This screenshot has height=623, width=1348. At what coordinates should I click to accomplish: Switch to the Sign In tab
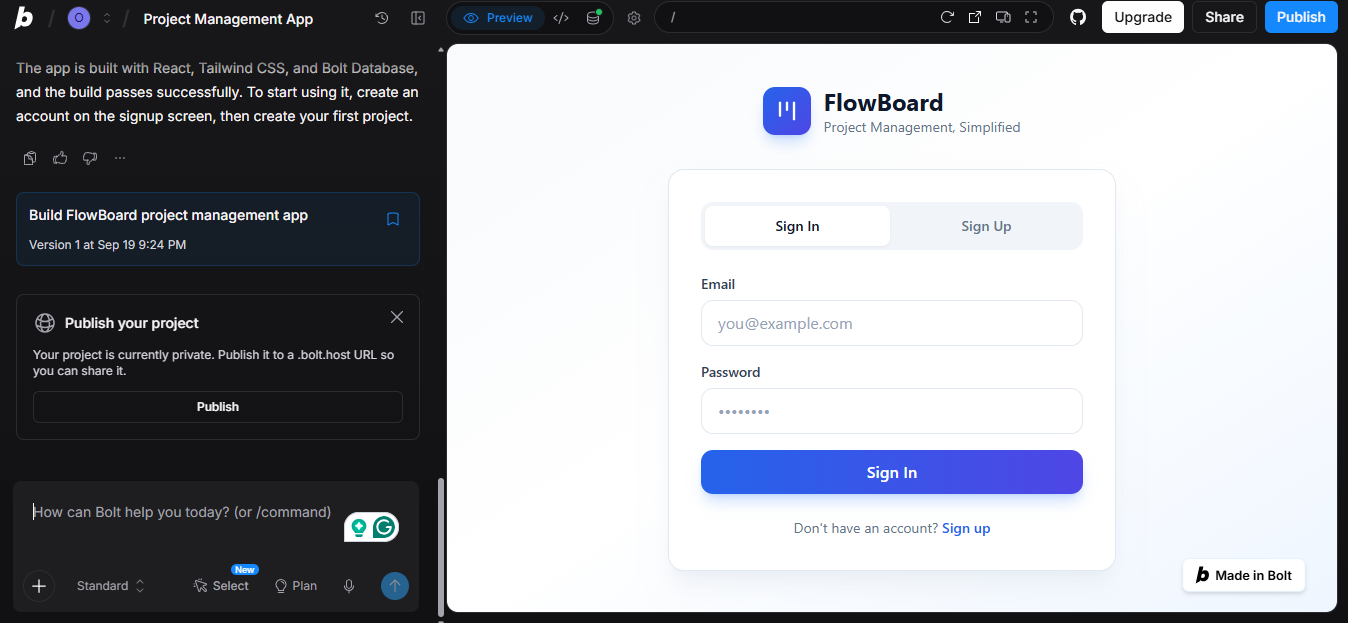tap(797, 226)
